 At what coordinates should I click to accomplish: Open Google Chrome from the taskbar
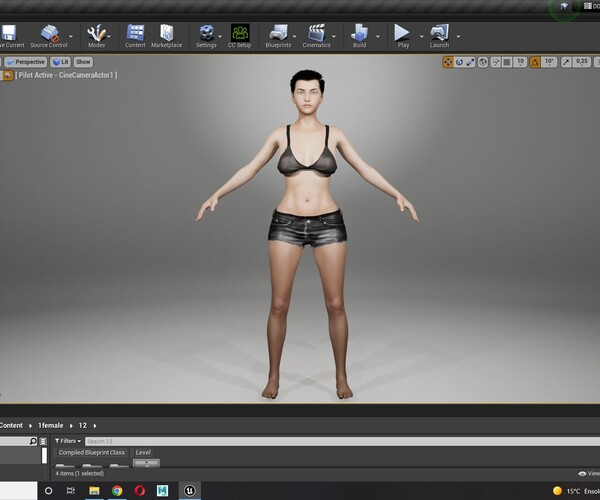tap(117, 491)
